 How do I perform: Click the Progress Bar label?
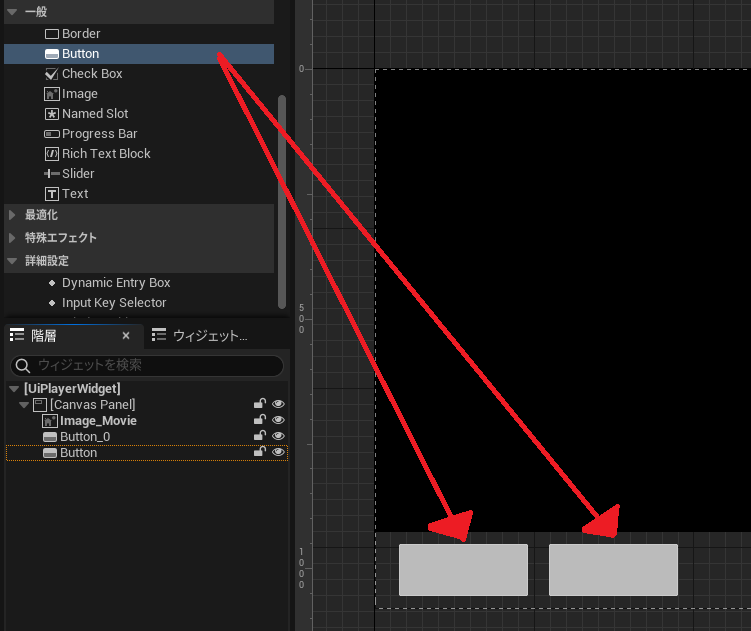(x=100, y=134)
